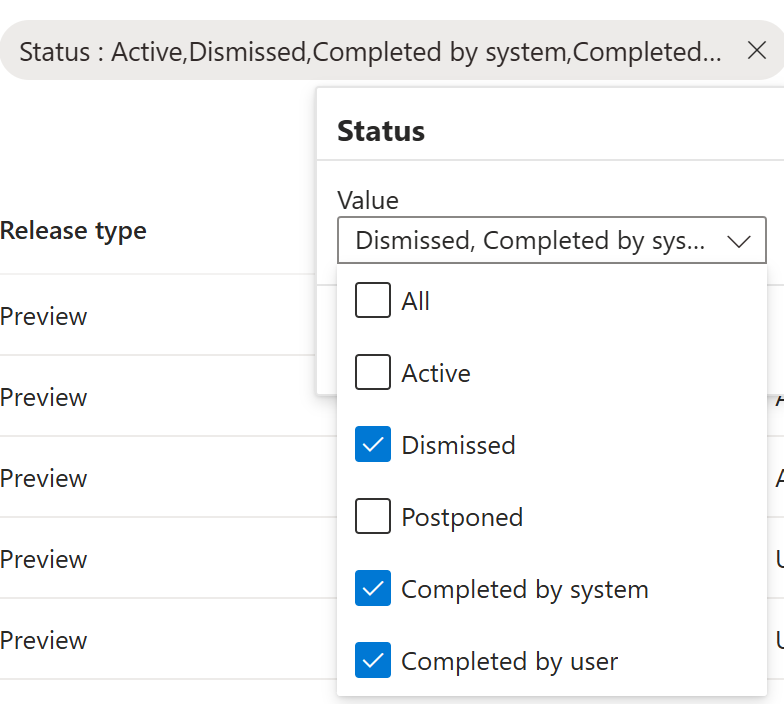Click the Status panel heading
784x704 pixels.
coord(381,131)
